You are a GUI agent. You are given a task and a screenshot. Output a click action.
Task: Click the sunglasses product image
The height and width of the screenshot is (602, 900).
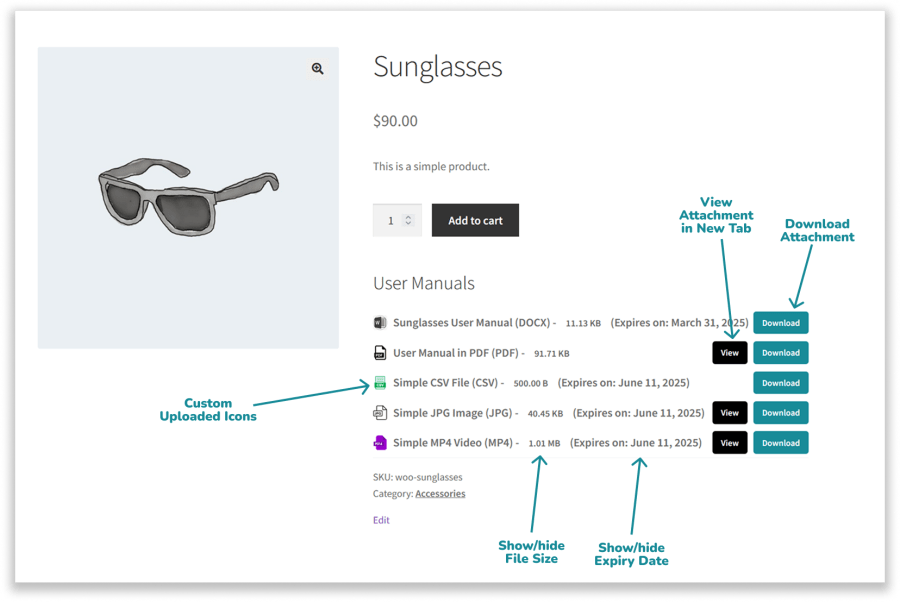[188, 198]
